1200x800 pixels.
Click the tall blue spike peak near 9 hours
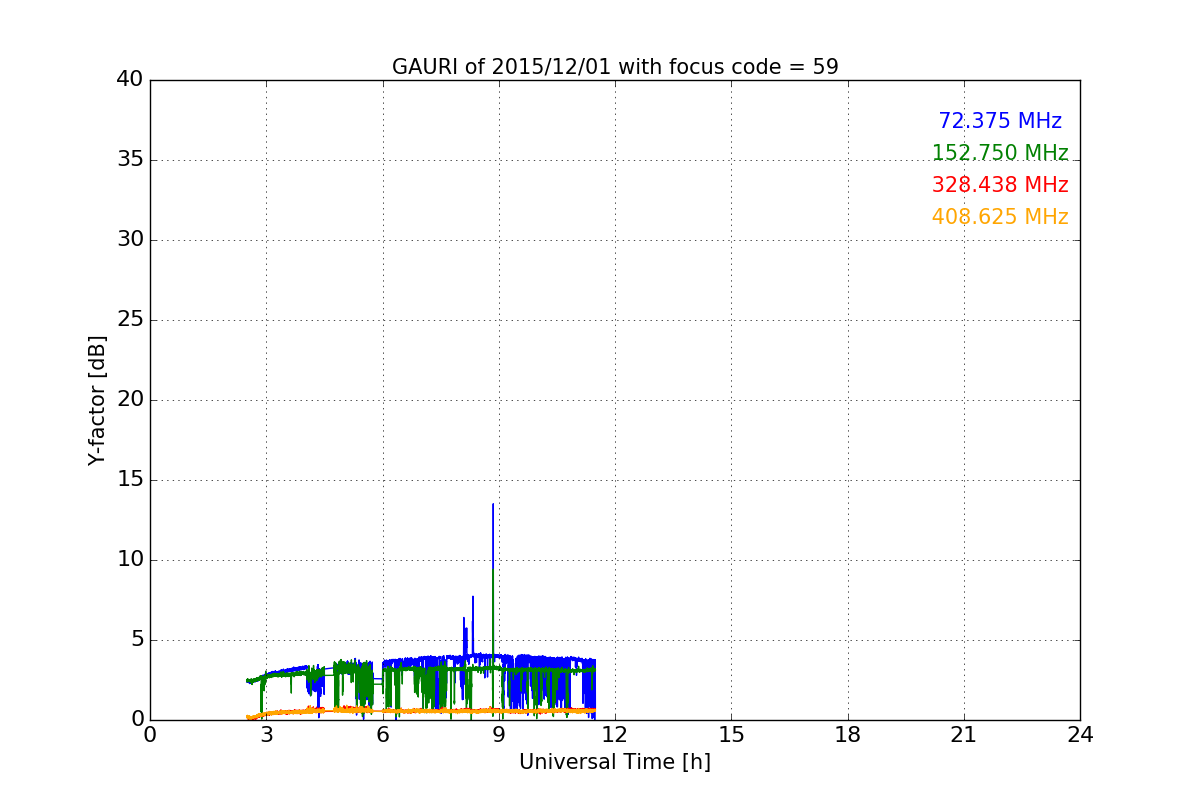pyautogui.click(x=493, y=506)
